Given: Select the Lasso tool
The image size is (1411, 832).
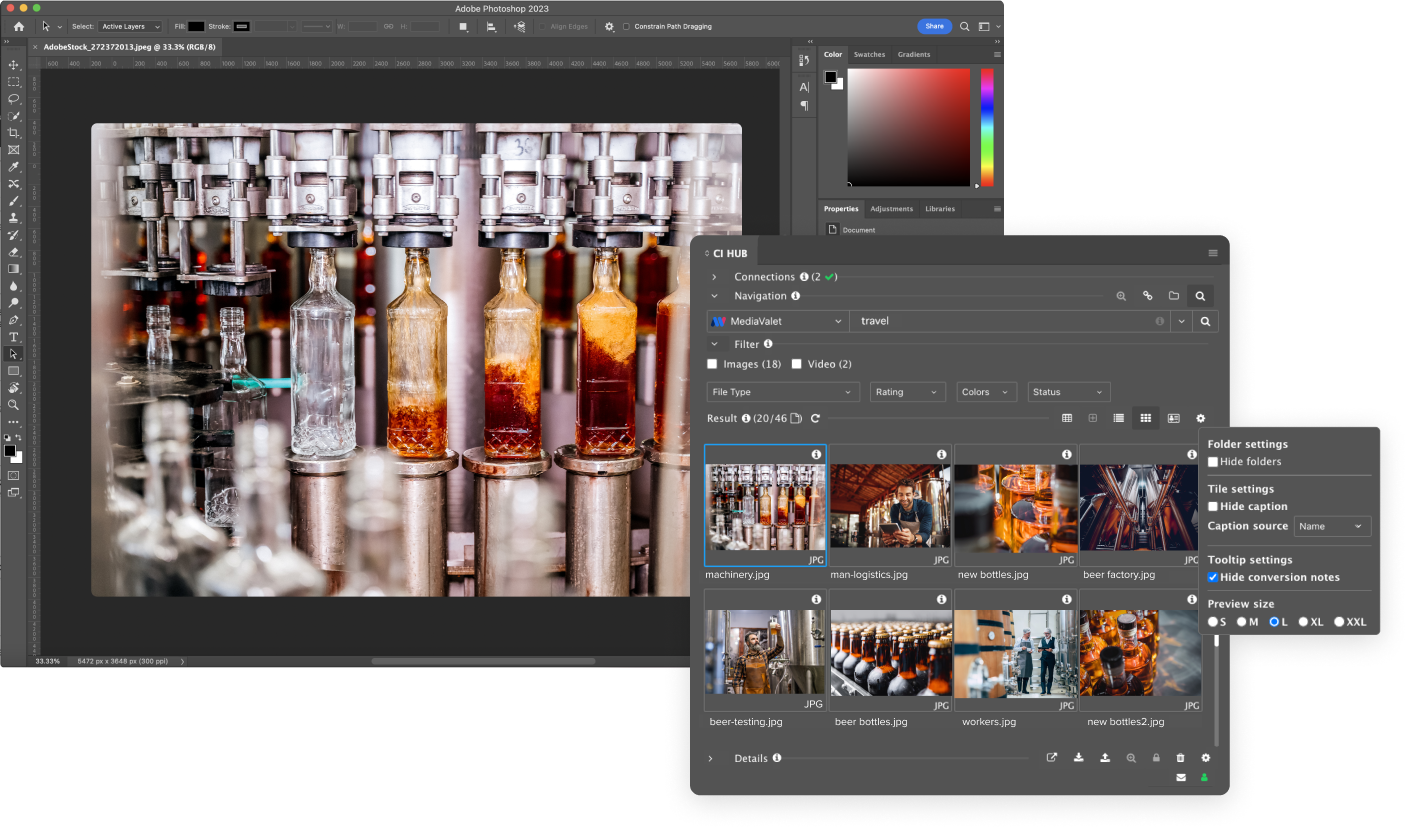Looking at the screenshot, I should (x=14, y=99).
